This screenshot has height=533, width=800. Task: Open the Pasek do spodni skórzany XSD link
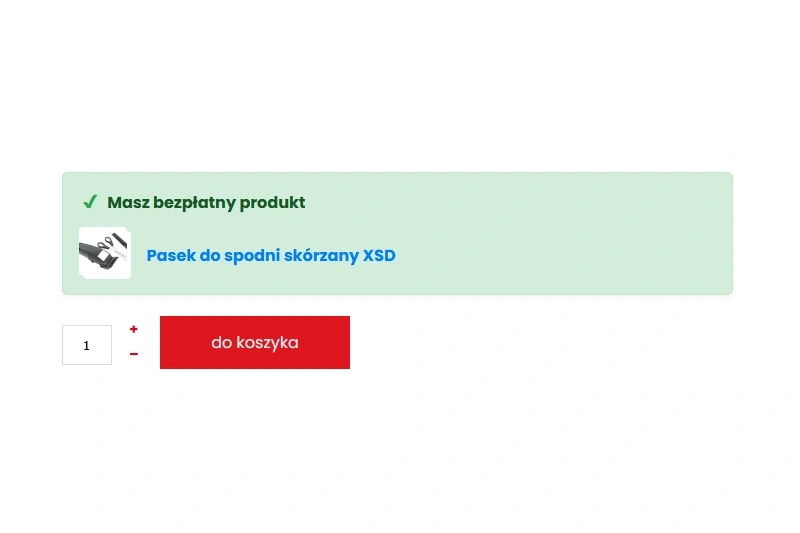(x=271, y=255)
